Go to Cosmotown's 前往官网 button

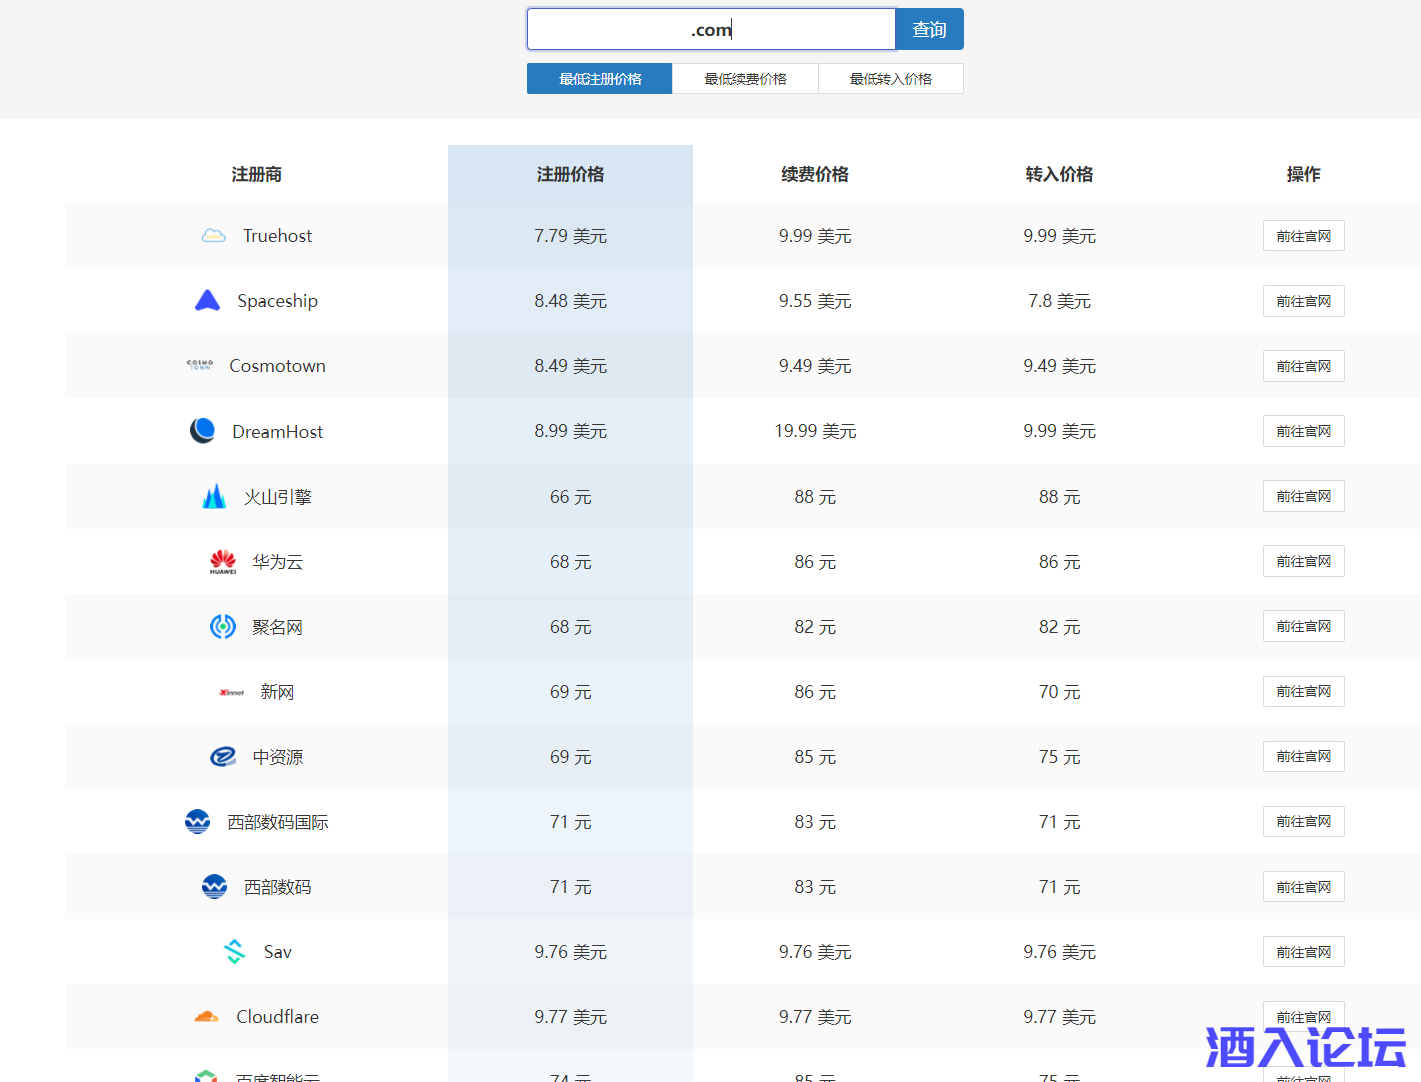click(1303, 366)
